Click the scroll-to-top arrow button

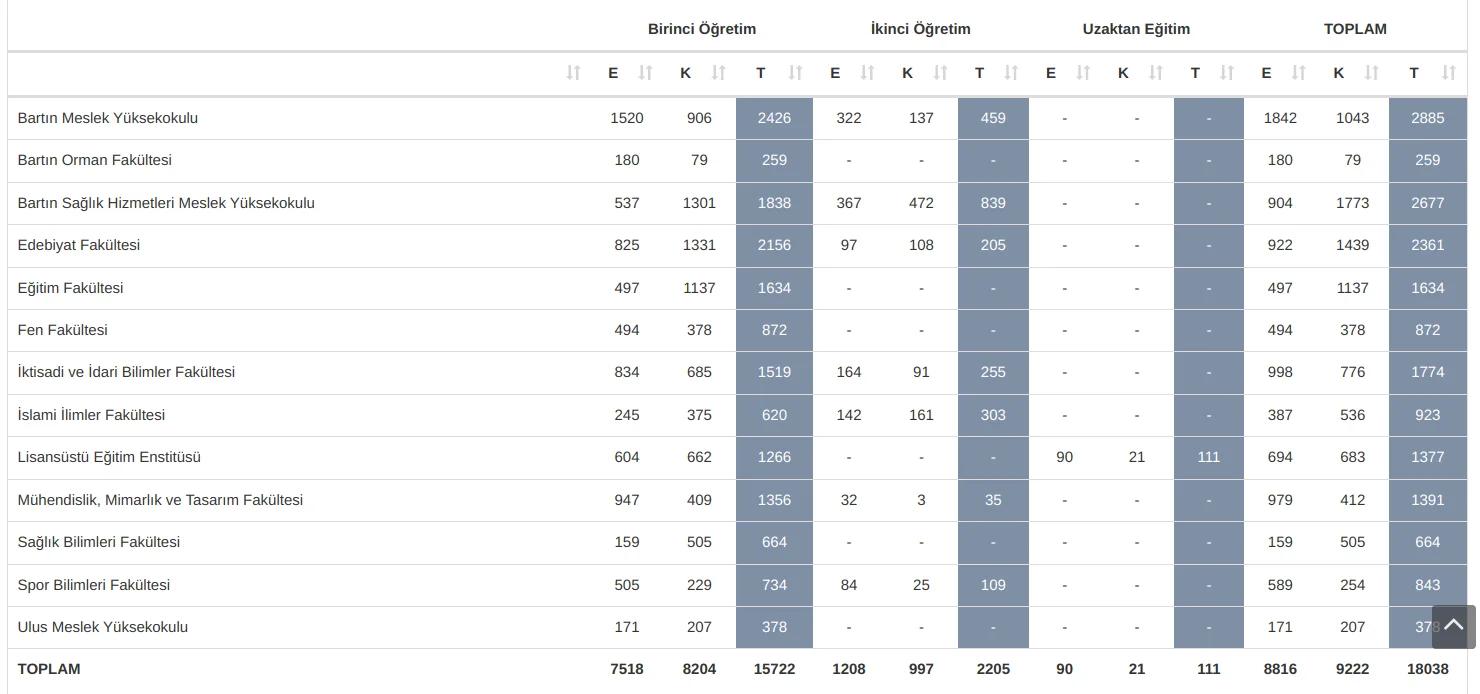click(1453, 626)
